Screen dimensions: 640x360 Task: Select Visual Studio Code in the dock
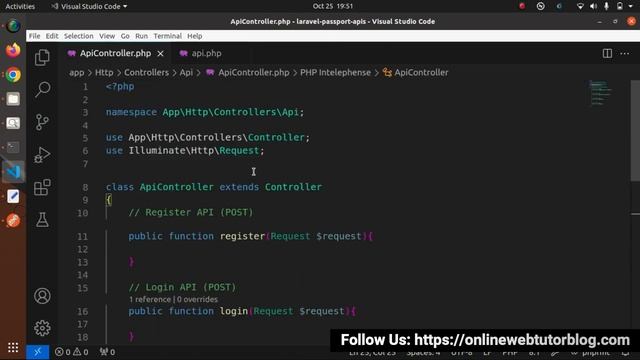coord(13,172)
